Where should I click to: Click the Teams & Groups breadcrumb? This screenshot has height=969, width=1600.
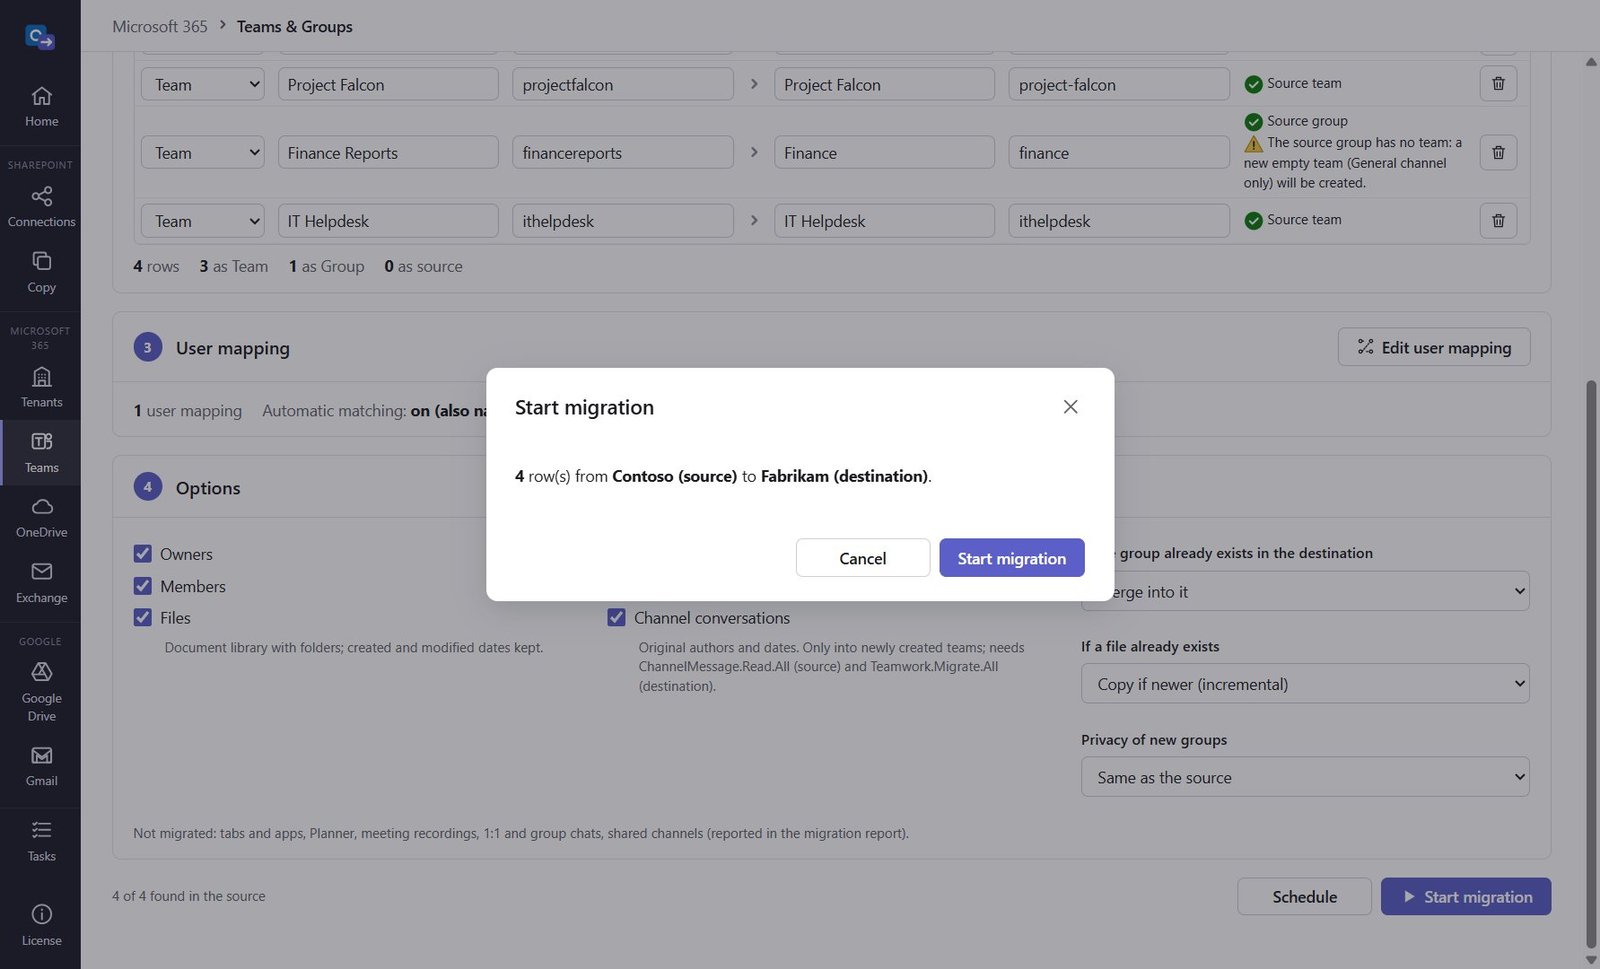coord(295,26)
